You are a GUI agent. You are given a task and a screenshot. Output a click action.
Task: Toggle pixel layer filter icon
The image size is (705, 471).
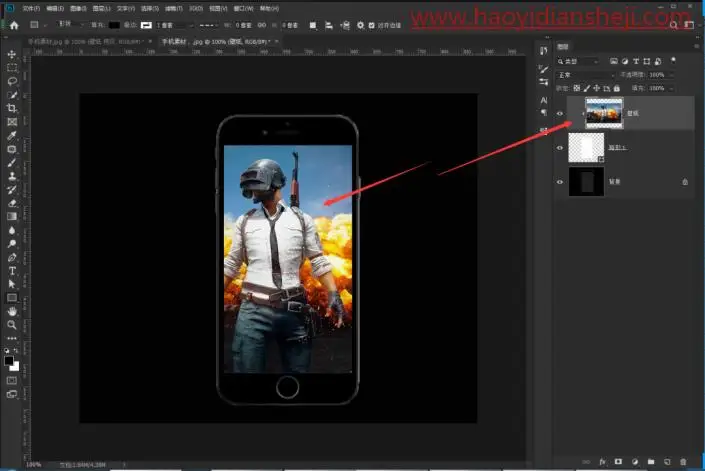click(614, 61)
